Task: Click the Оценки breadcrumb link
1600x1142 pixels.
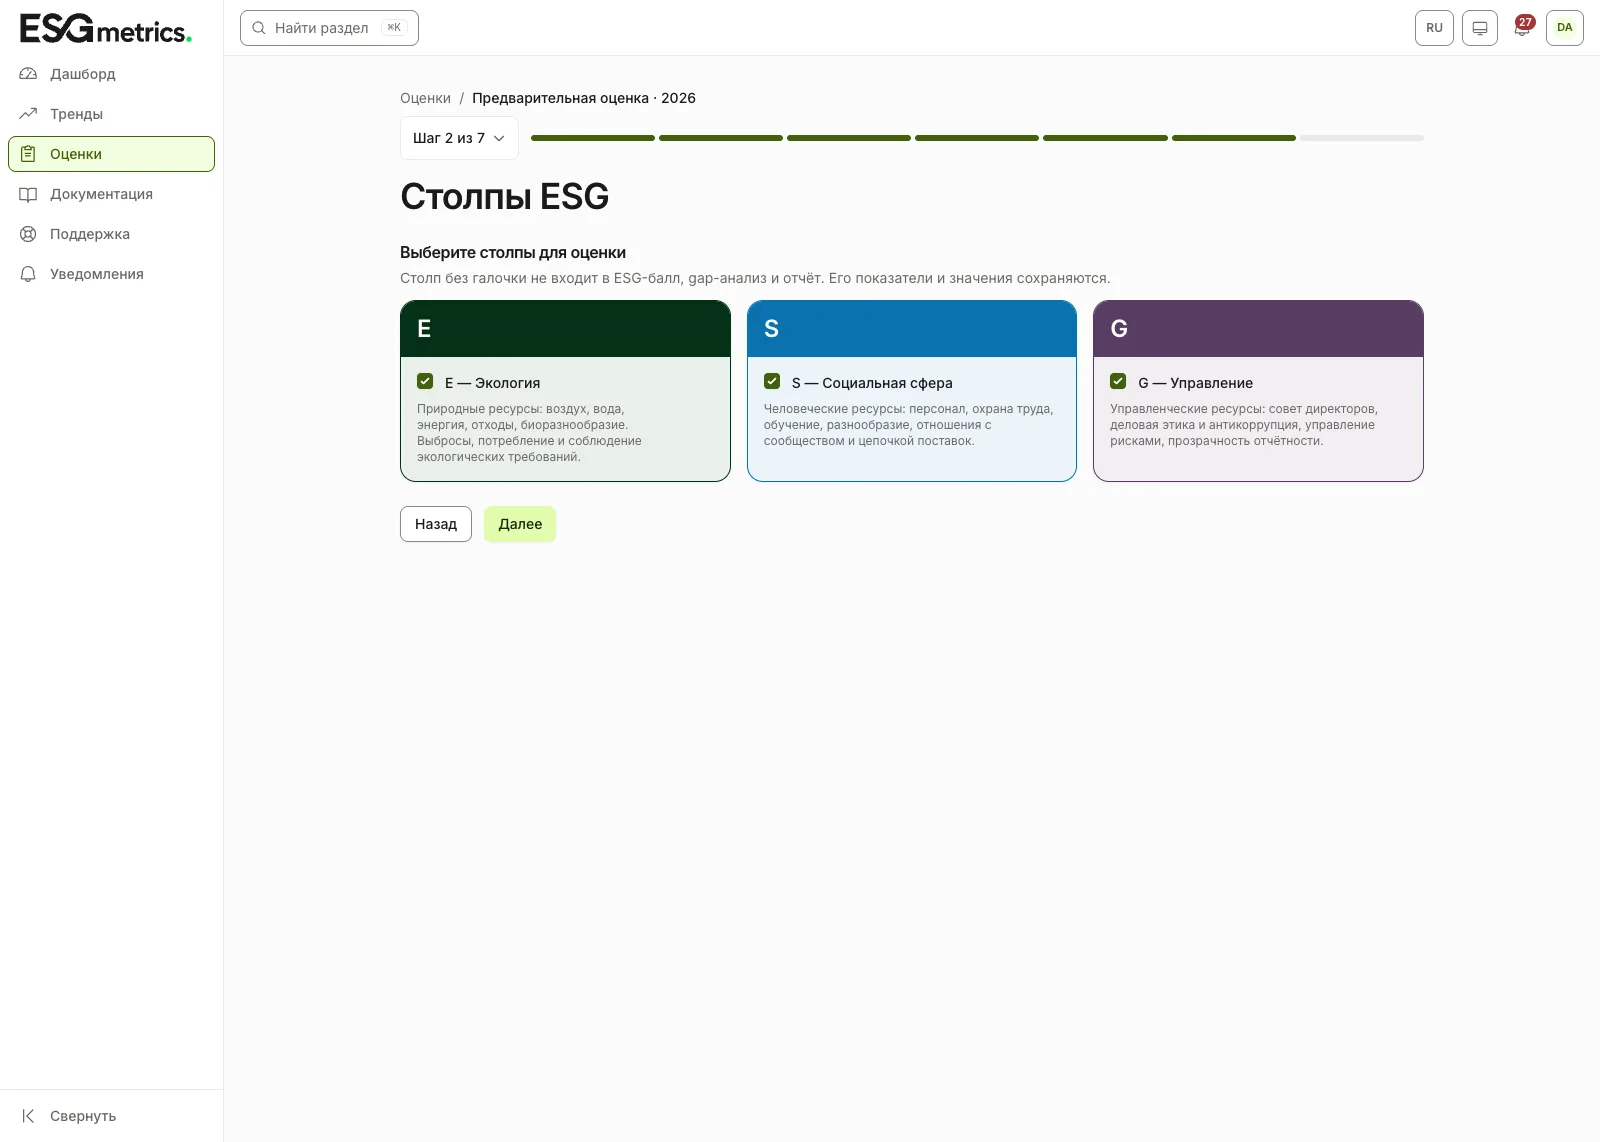Action: point(425,98)
